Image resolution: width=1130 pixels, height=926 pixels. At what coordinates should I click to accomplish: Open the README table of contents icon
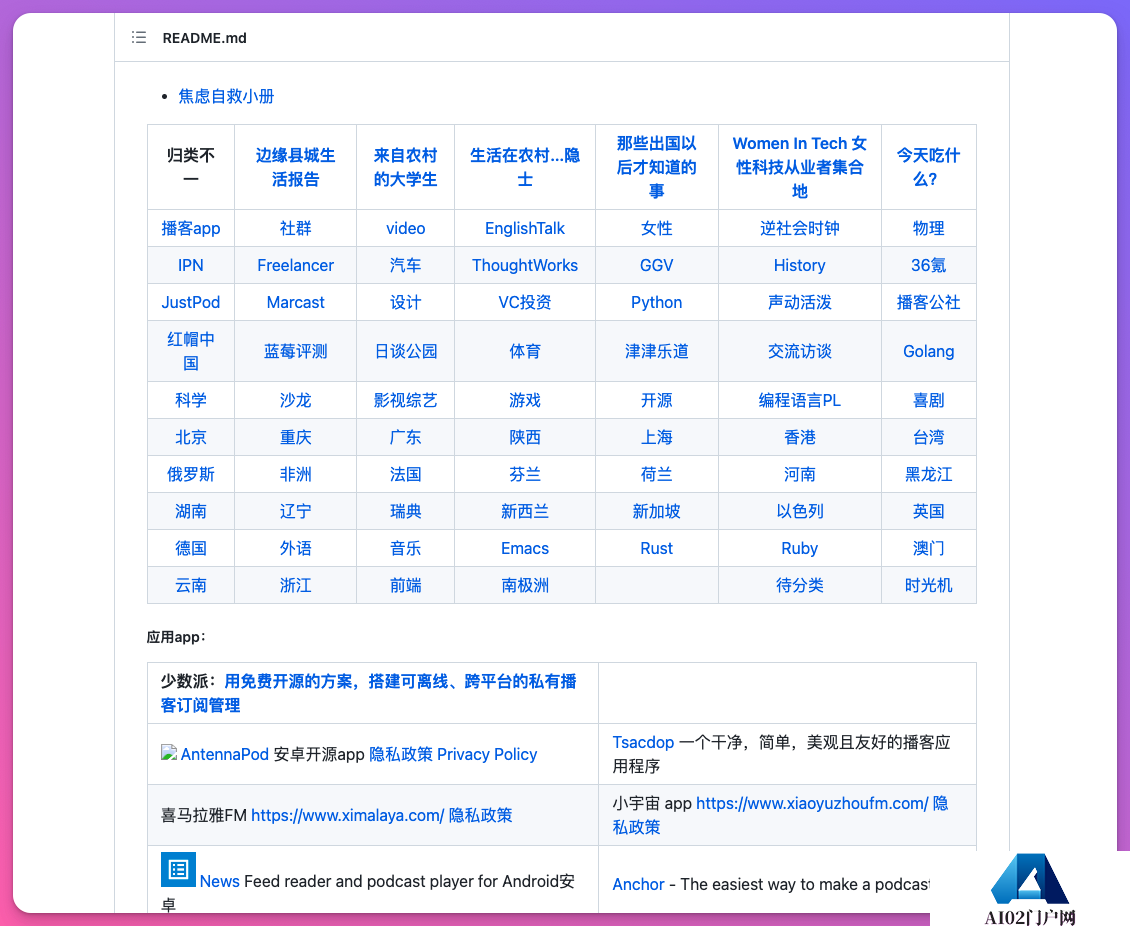pos(139,37)
